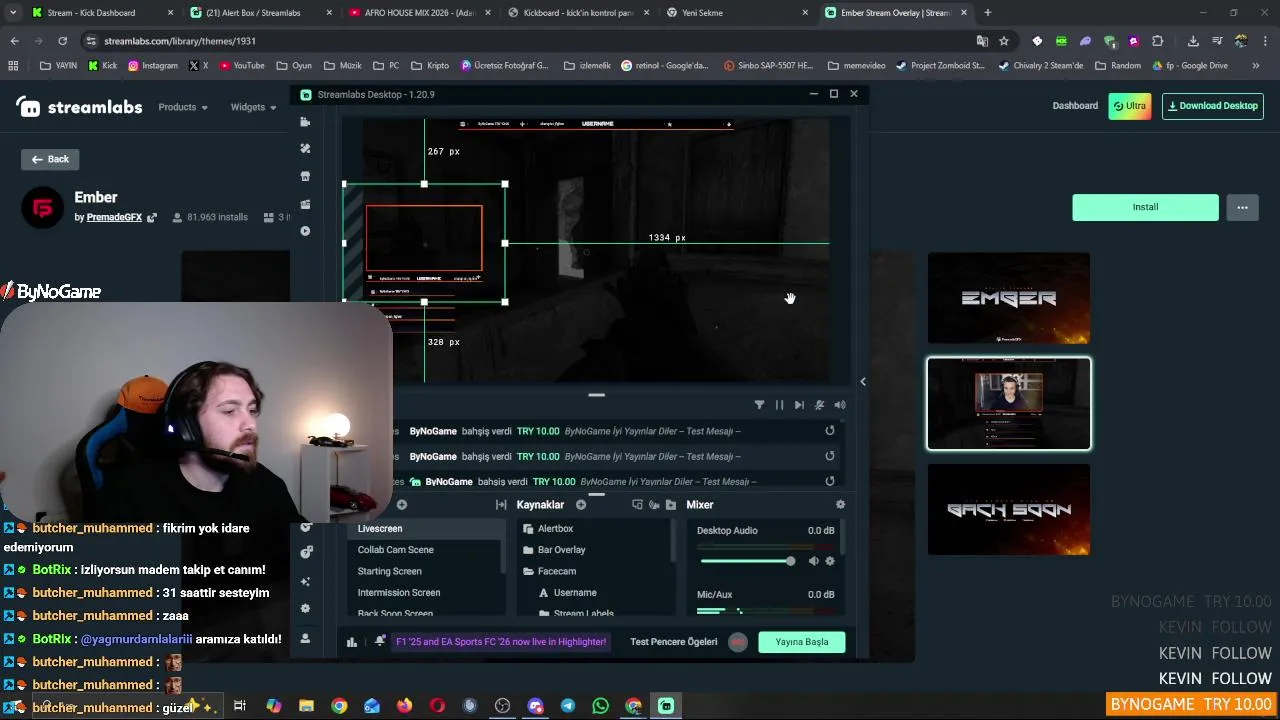Collapse the side panel chevron in Streamlabs editor

point(863,381)
